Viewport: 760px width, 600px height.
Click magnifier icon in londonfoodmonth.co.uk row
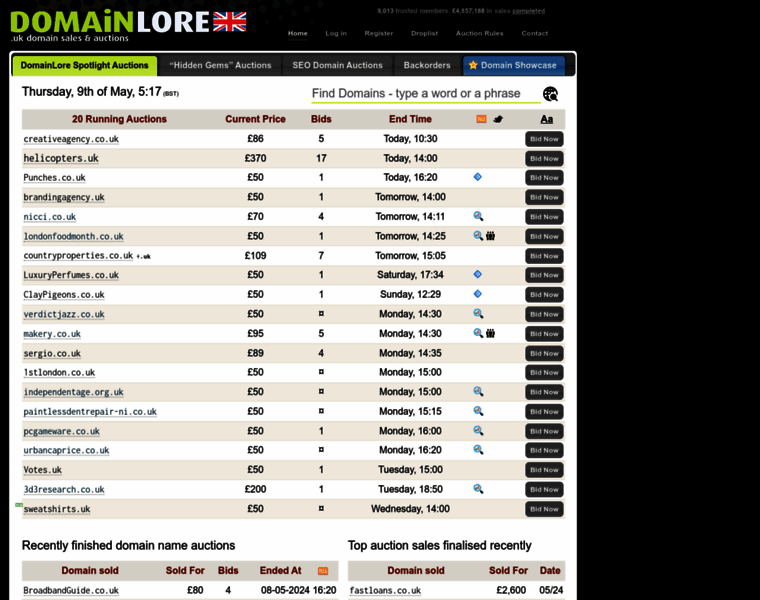click(478, 236)
